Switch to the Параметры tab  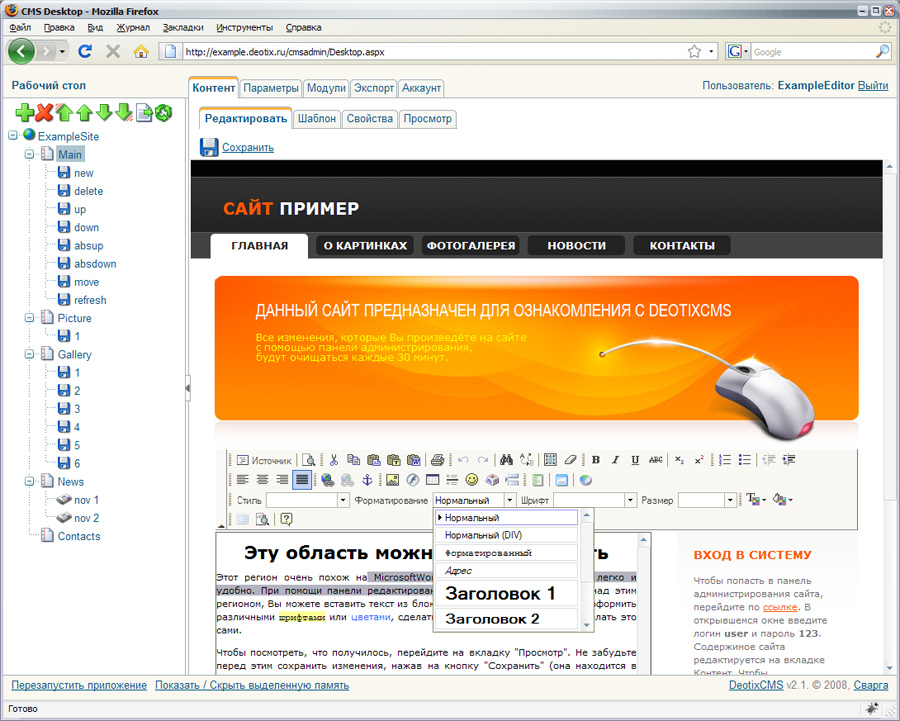[270, 88]
